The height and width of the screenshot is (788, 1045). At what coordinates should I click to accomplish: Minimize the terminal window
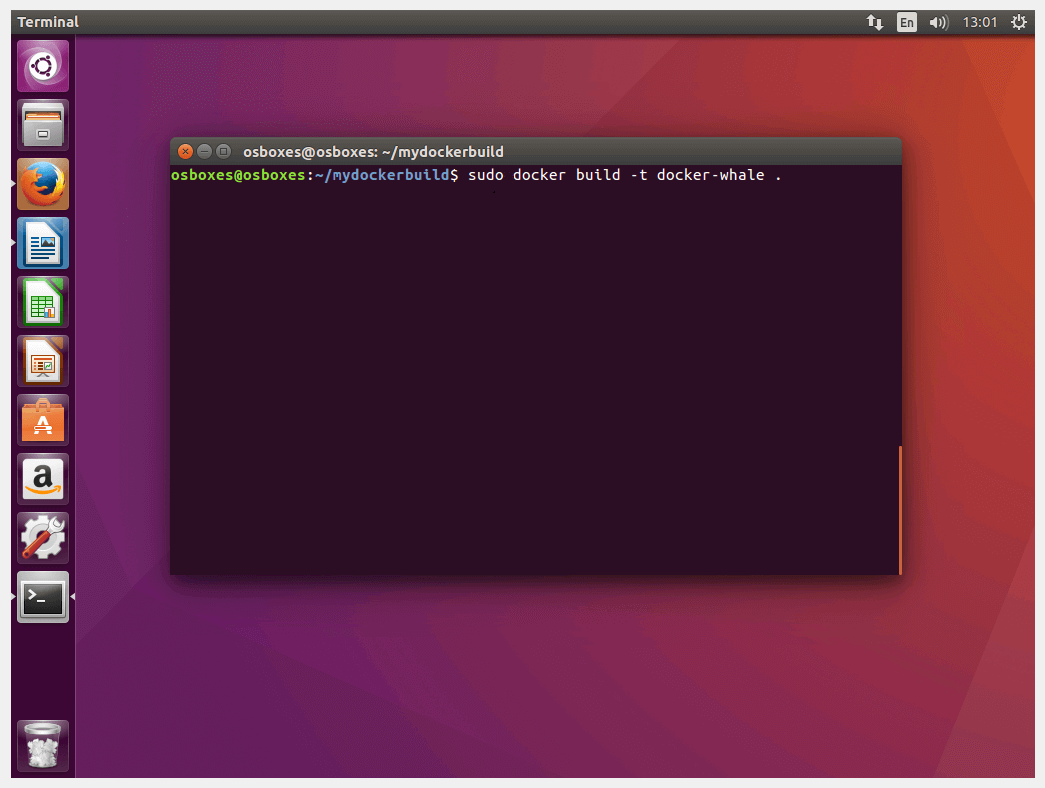(x=205, y=151)
